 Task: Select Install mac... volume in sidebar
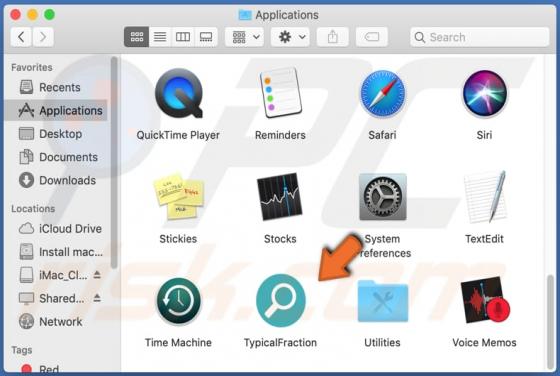56,252
